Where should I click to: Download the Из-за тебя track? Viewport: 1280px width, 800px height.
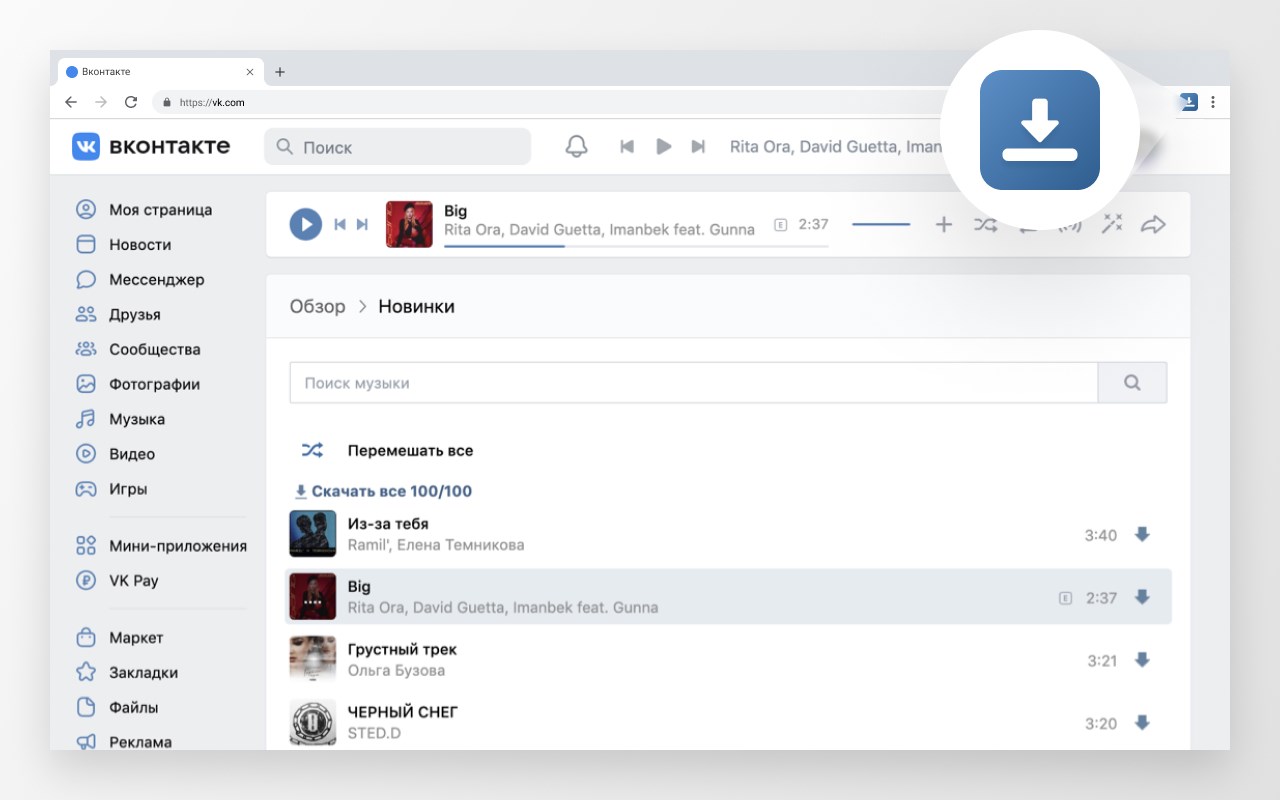tap(1142, 535)
